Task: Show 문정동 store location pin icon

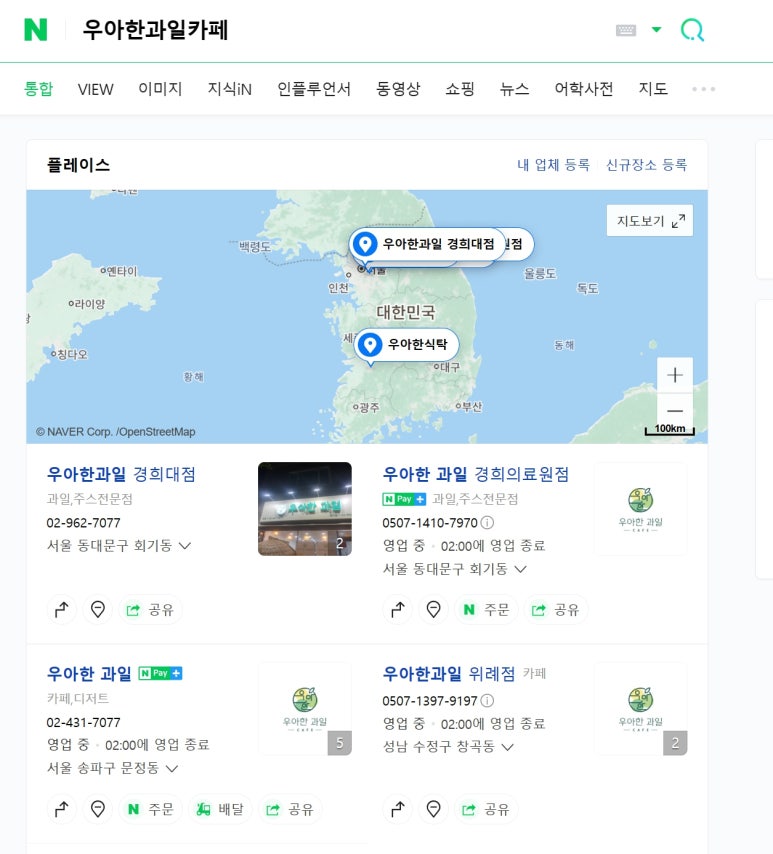Action: click(98, 809)
